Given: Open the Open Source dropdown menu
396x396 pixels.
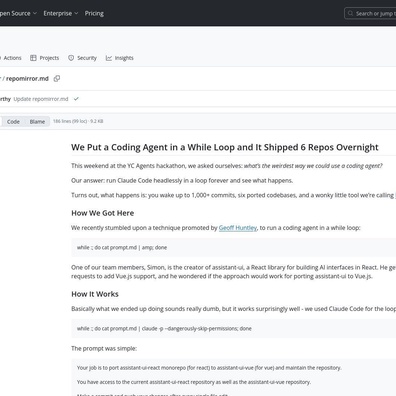Looking at the screenshot, I should [17, 13].
